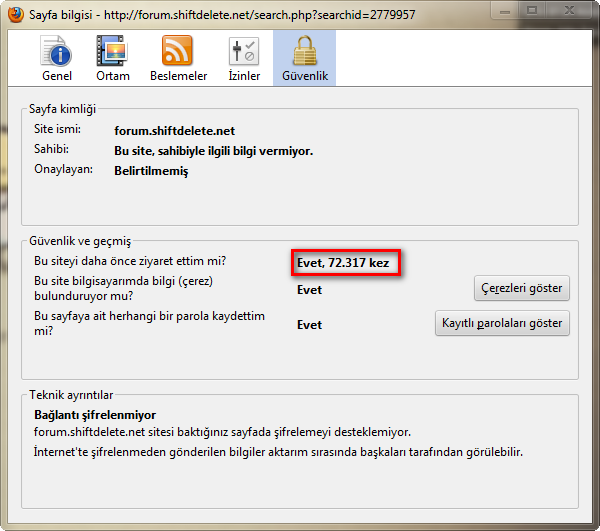600x531 pixels.
Task: Click the 'Evet' answer beside cookie question
Action: tap(310, 290)
